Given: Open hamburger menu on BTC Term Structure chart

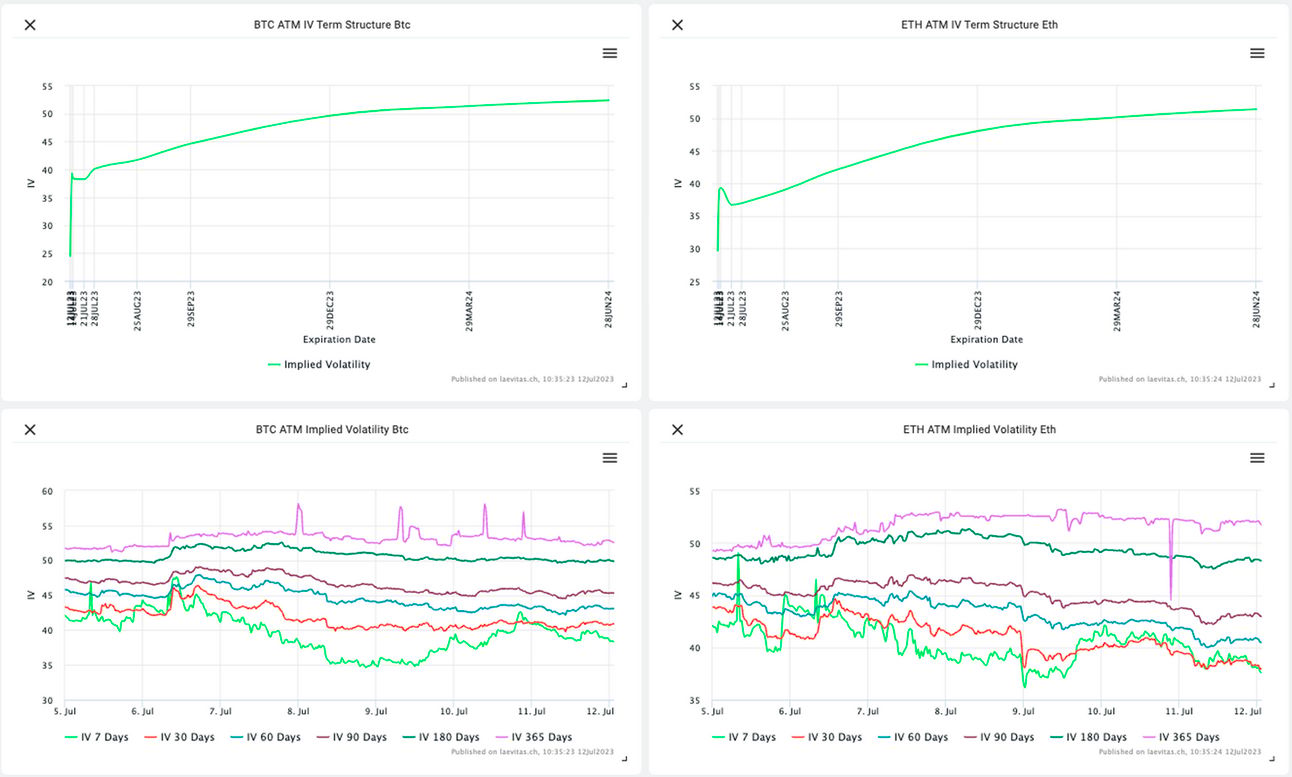Looking at the screenshot, I should [610, 53].
